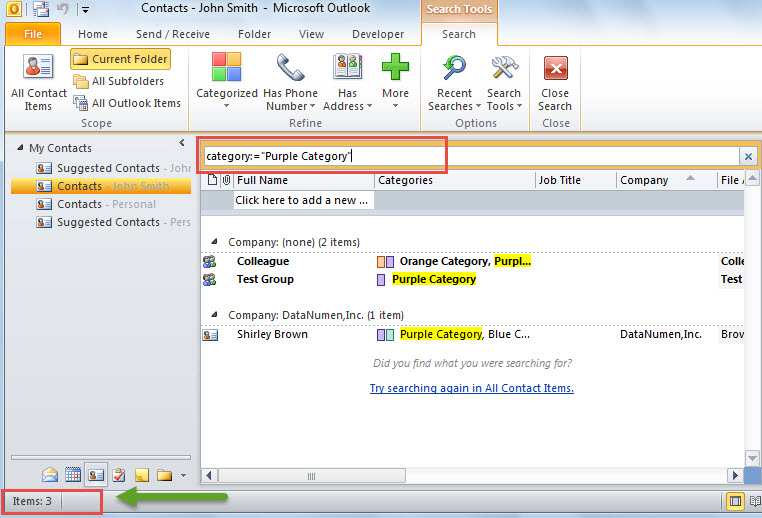Open Mail from the navigation bar
Viewport: 762px width, 518px height.
(50, 475)
